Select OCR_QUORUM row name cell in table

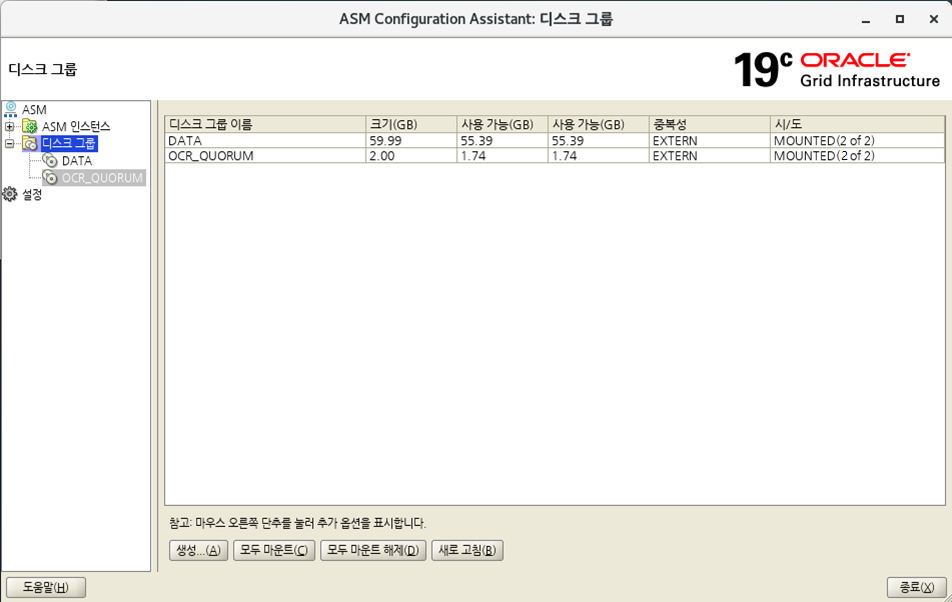click(265, 155)
